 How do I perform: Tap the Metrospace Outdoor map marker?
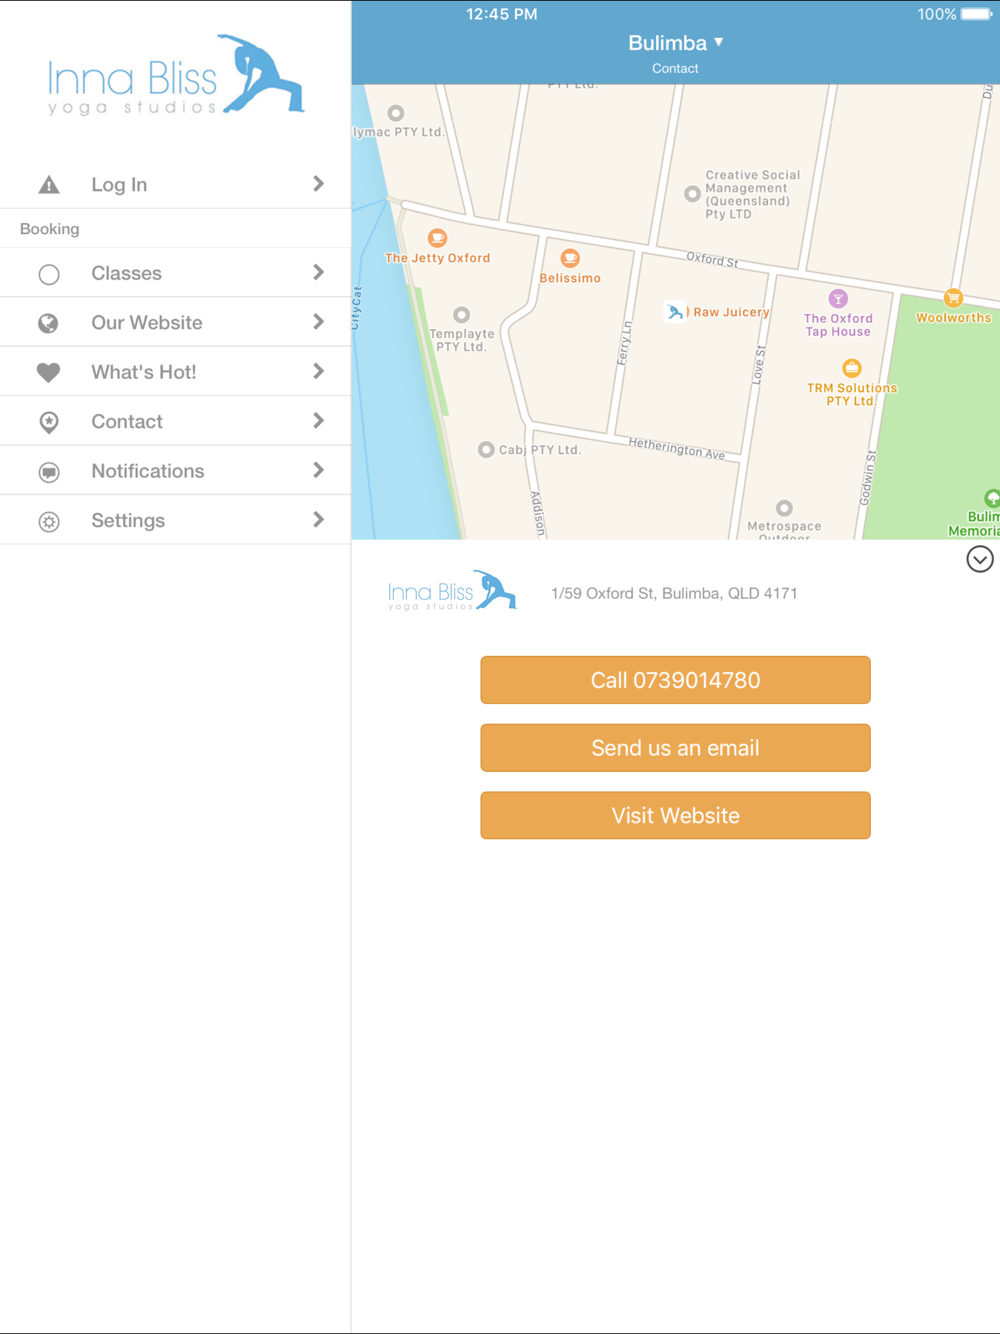tap(784, 508)
